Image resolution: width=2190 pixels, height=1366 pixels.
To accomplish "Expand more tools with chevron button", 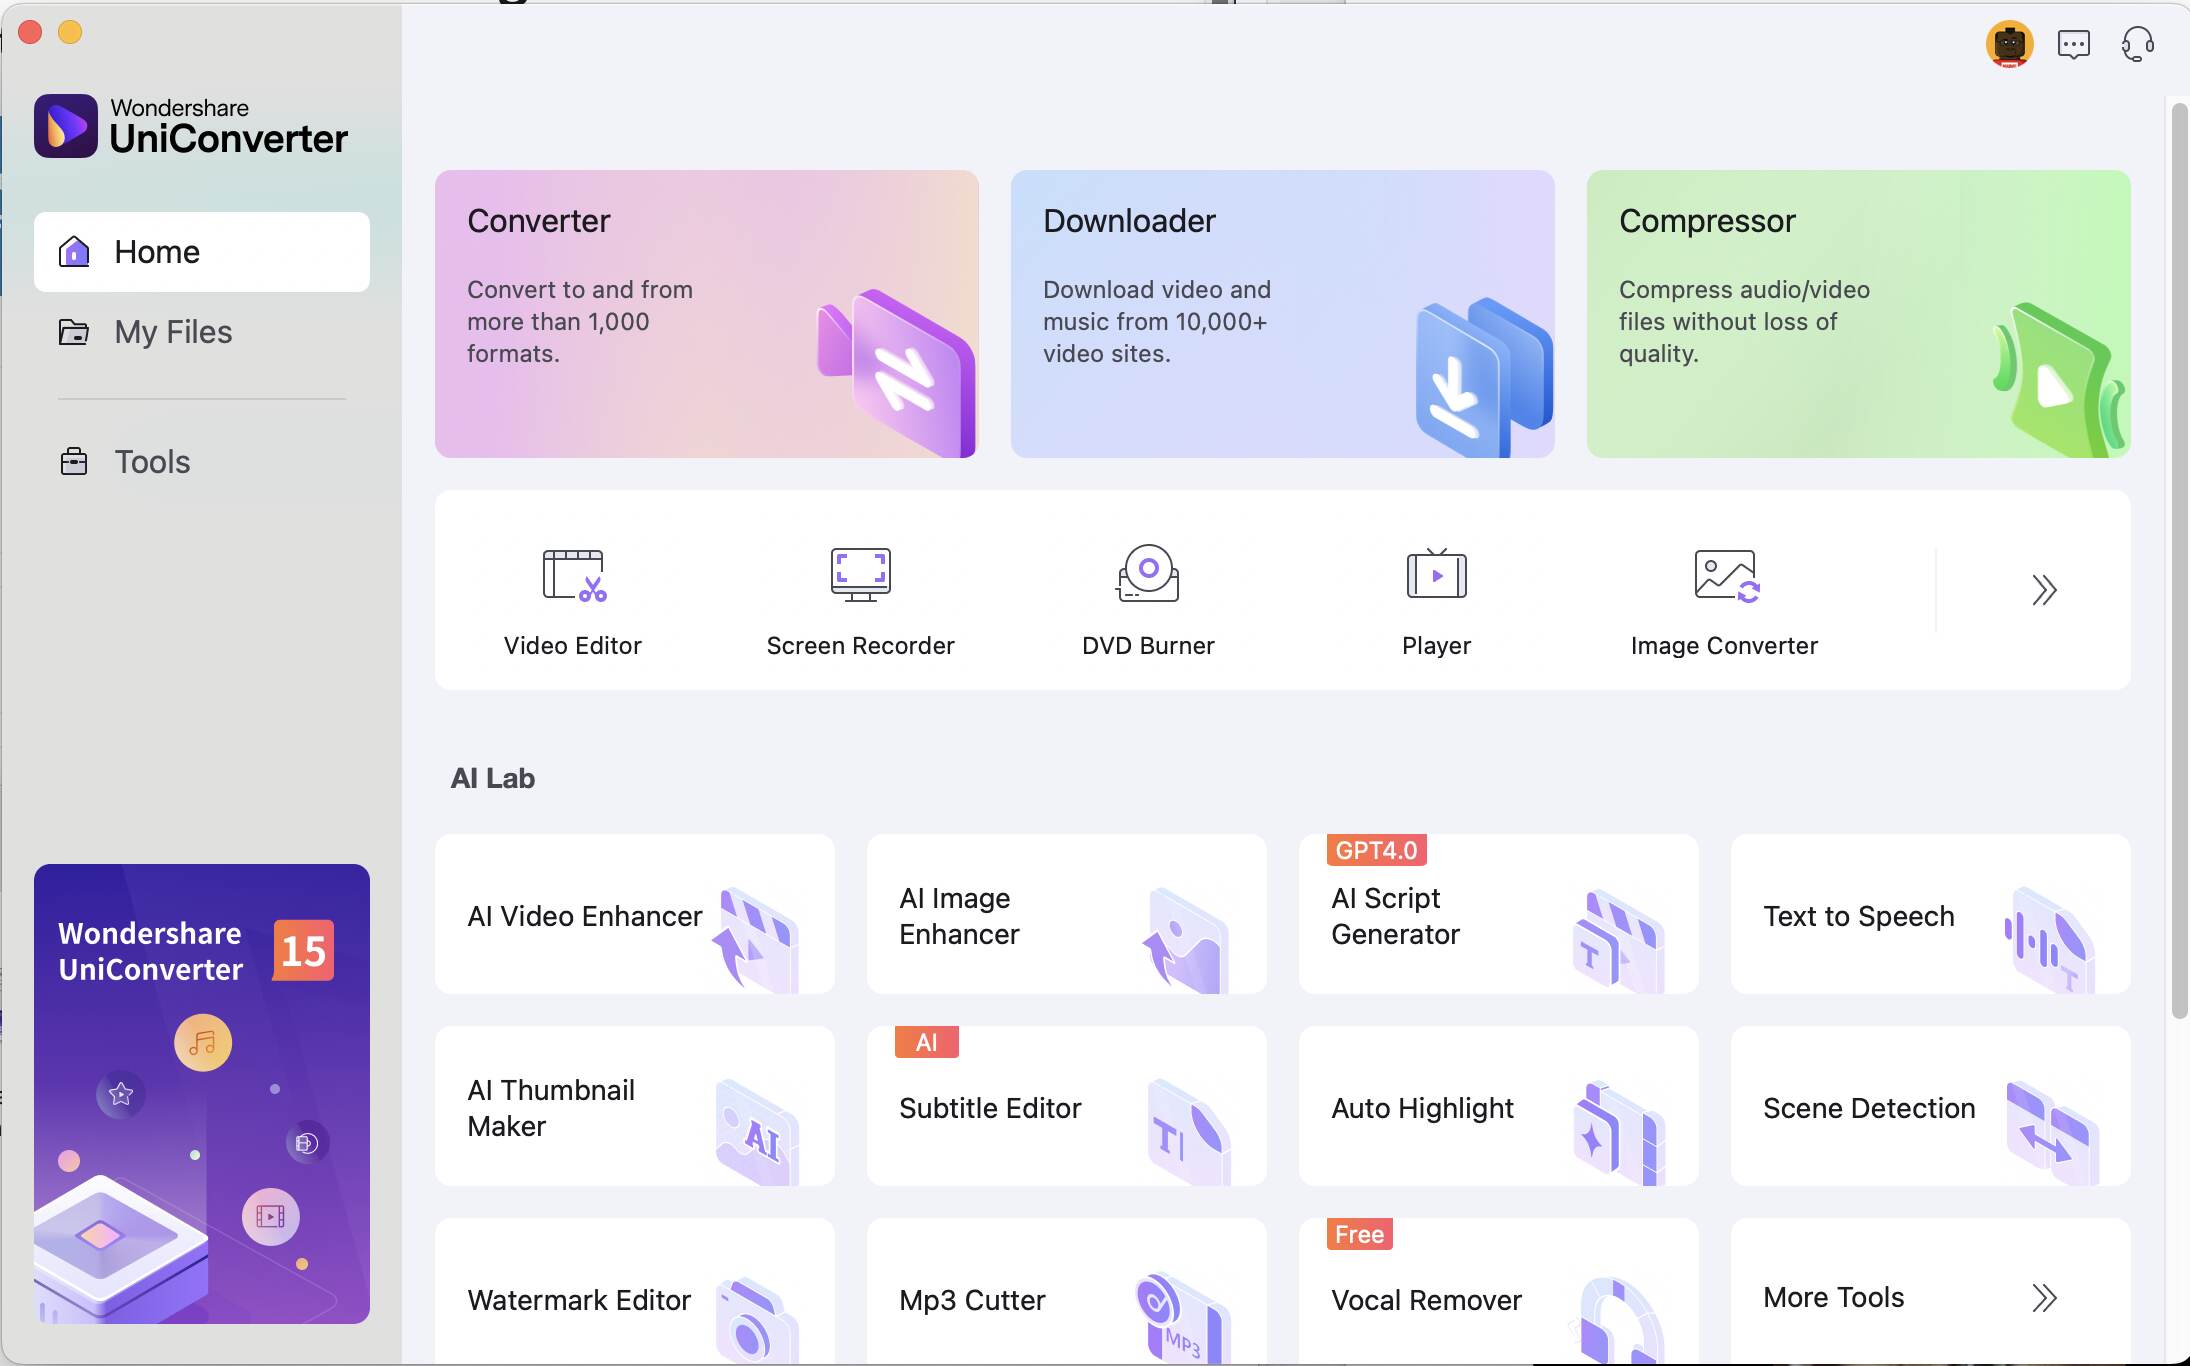I will coord(2044,590).
